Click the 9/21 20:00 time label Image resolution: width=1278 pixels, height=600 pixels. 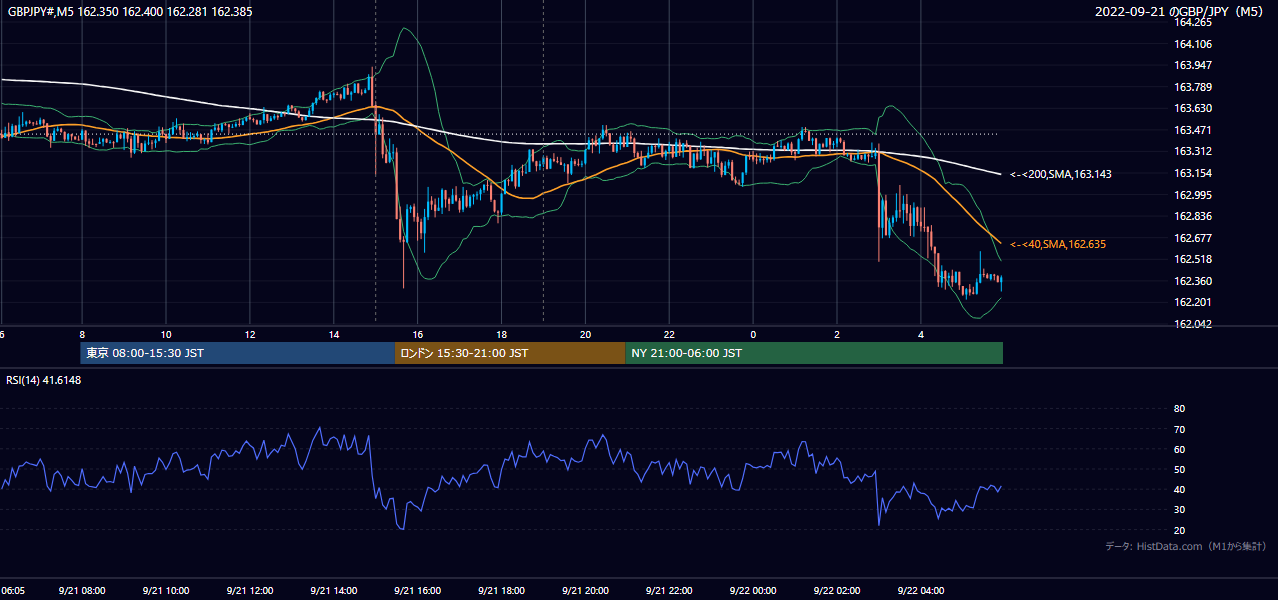[586, 591]
